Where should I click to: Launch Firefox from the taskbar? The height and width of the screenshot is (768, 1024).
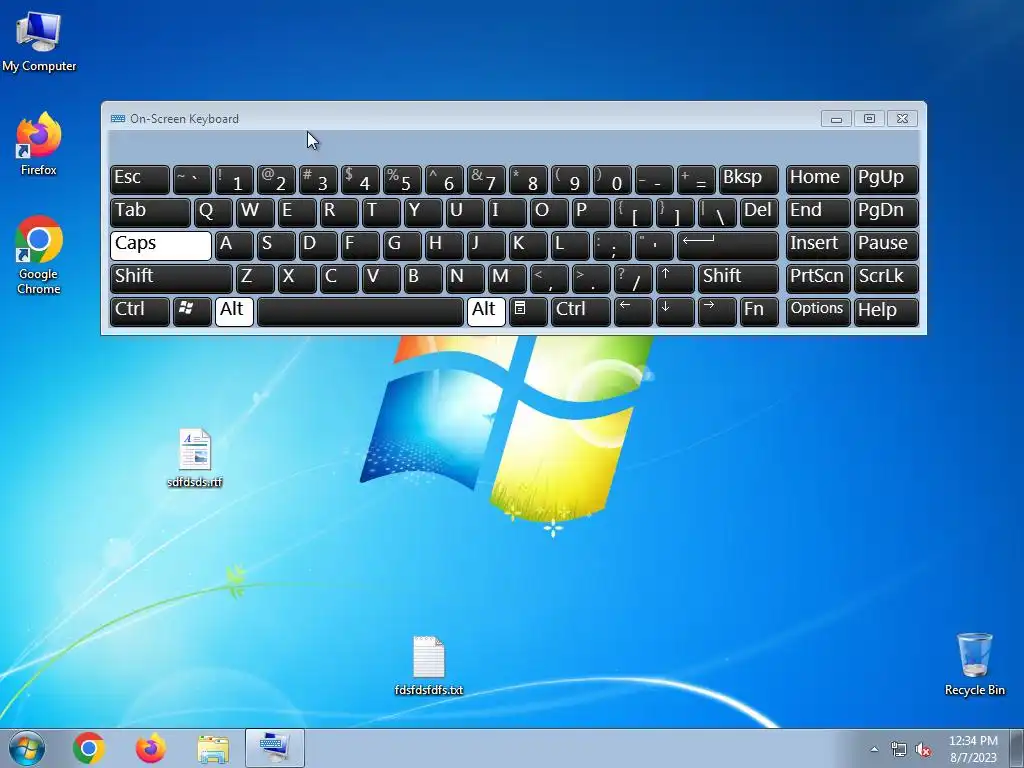pyautogui.click(x=150, y=748)
